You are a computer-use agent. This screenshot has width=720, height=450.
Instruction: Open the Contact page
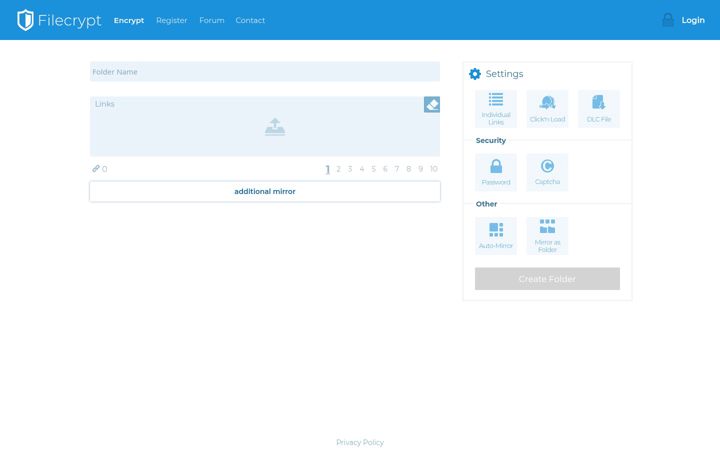pos(250,20)
